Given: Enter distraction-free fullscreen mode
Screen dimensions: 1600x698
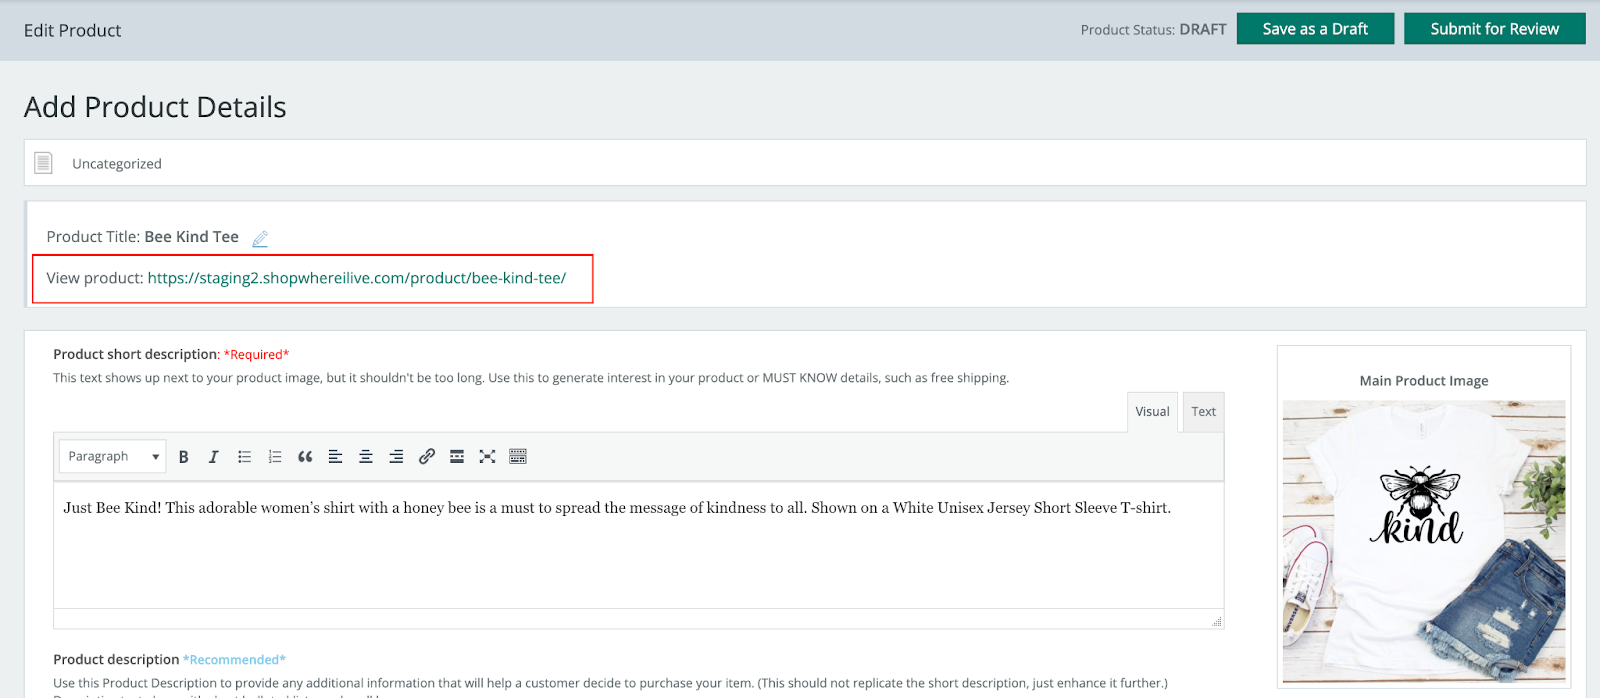Looking at the screenshot, I should (x=487, y=457).
